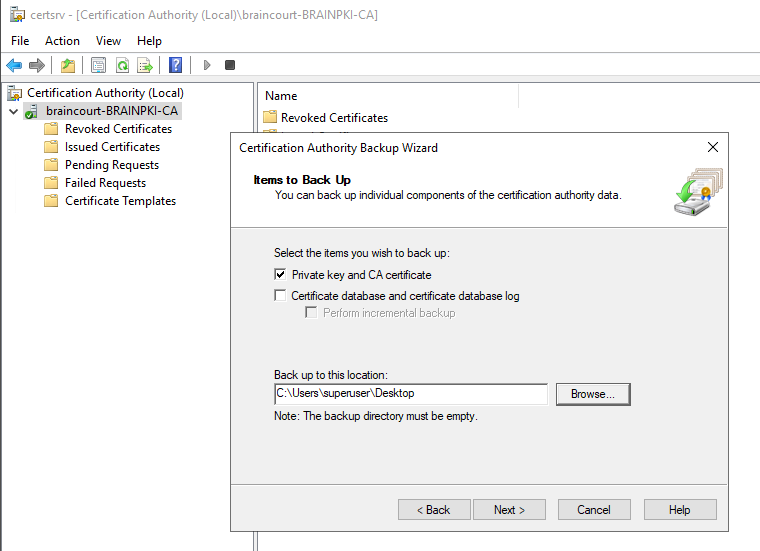
Task: Click the Back arrow toolbar icon
Action: coord(15,65)
